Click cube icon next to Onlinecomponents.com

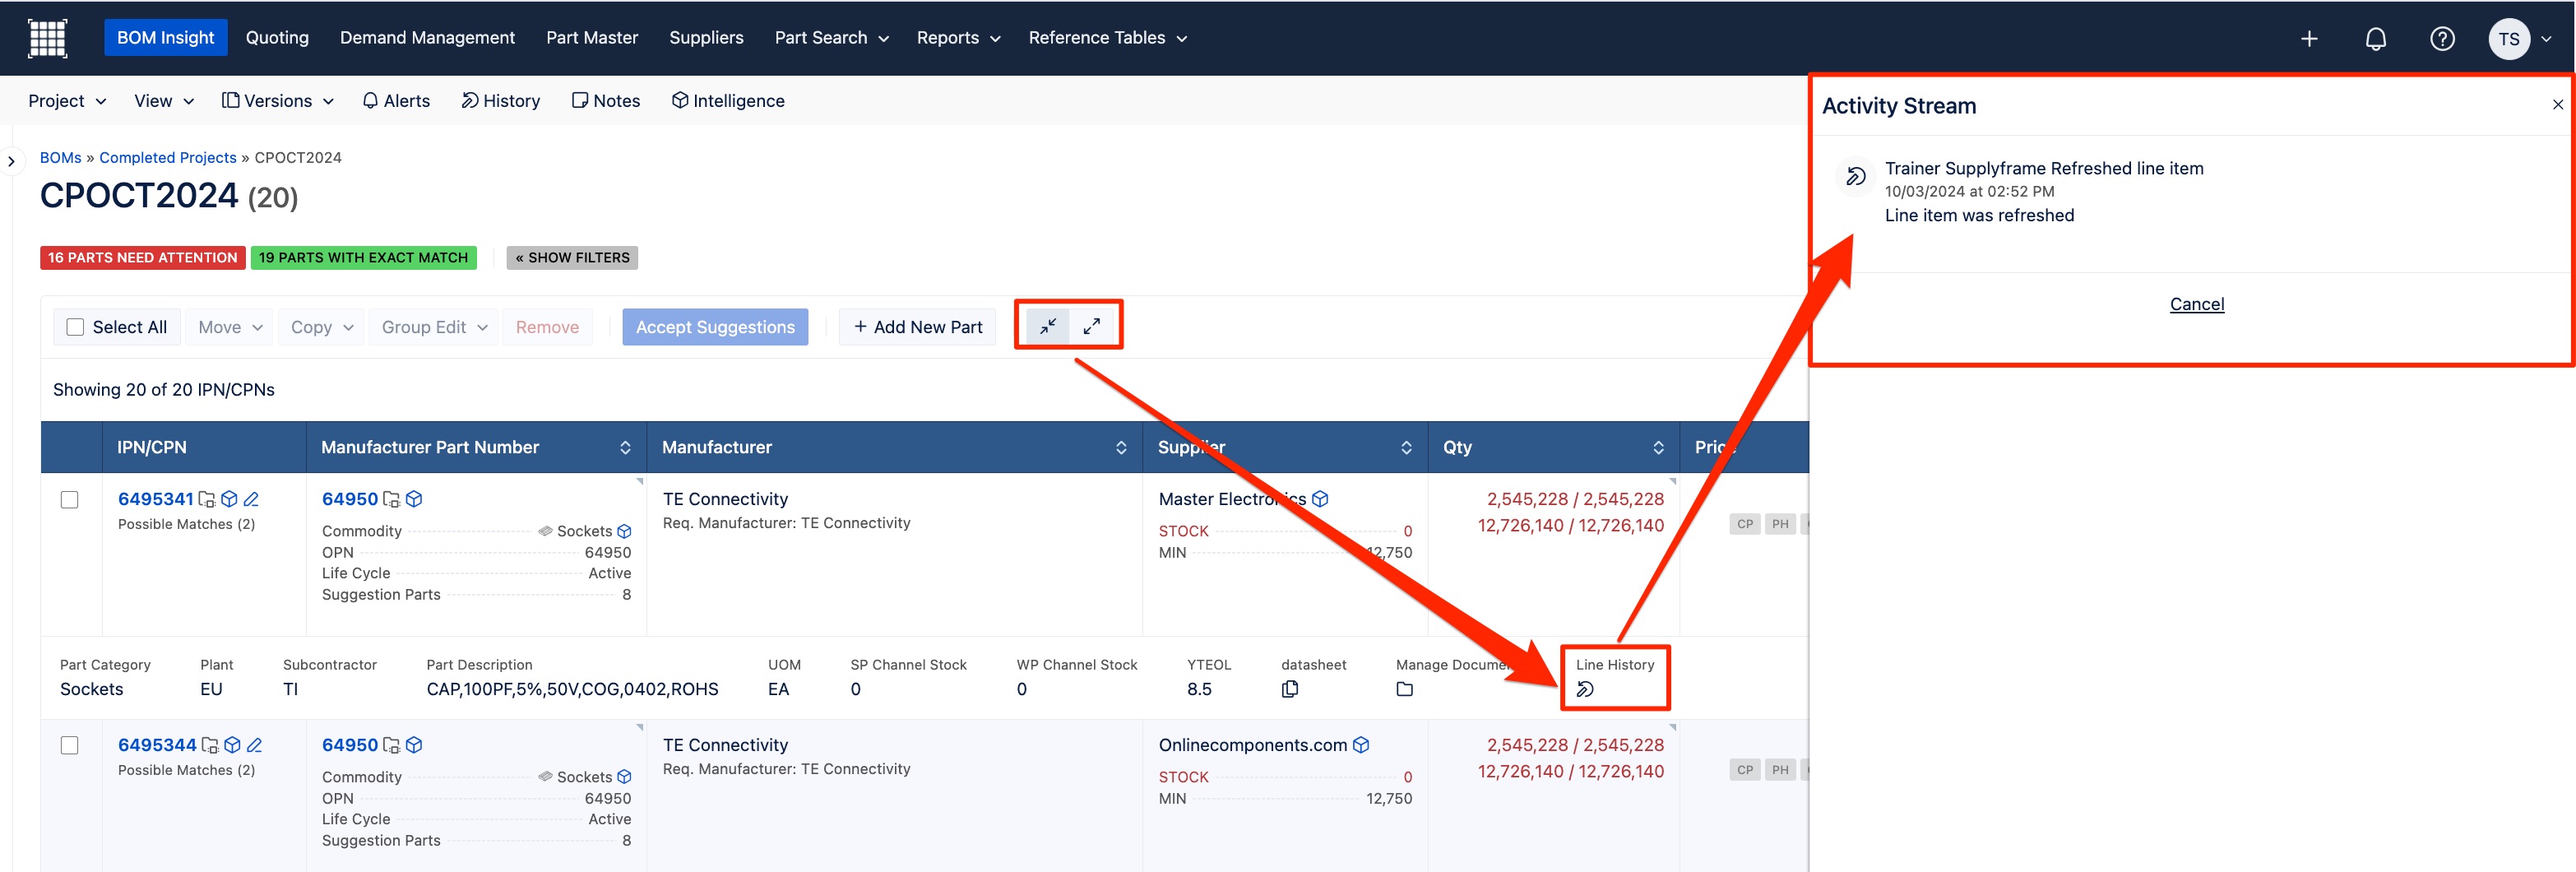1361,745
